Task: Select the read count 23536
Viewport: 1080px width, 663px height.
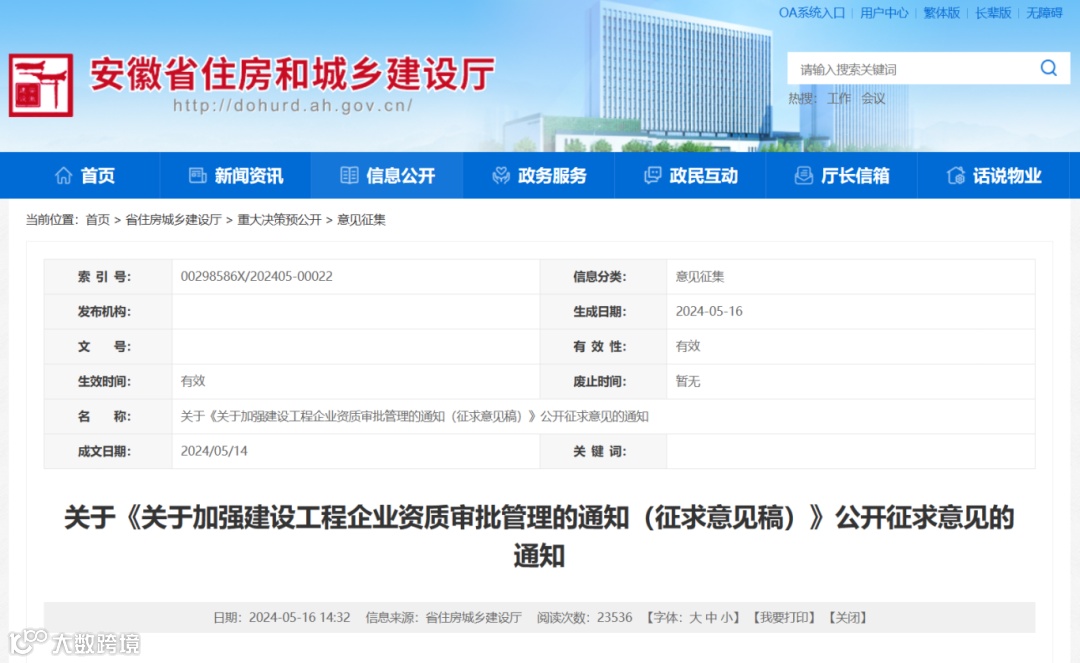Action: click(614, 618)
